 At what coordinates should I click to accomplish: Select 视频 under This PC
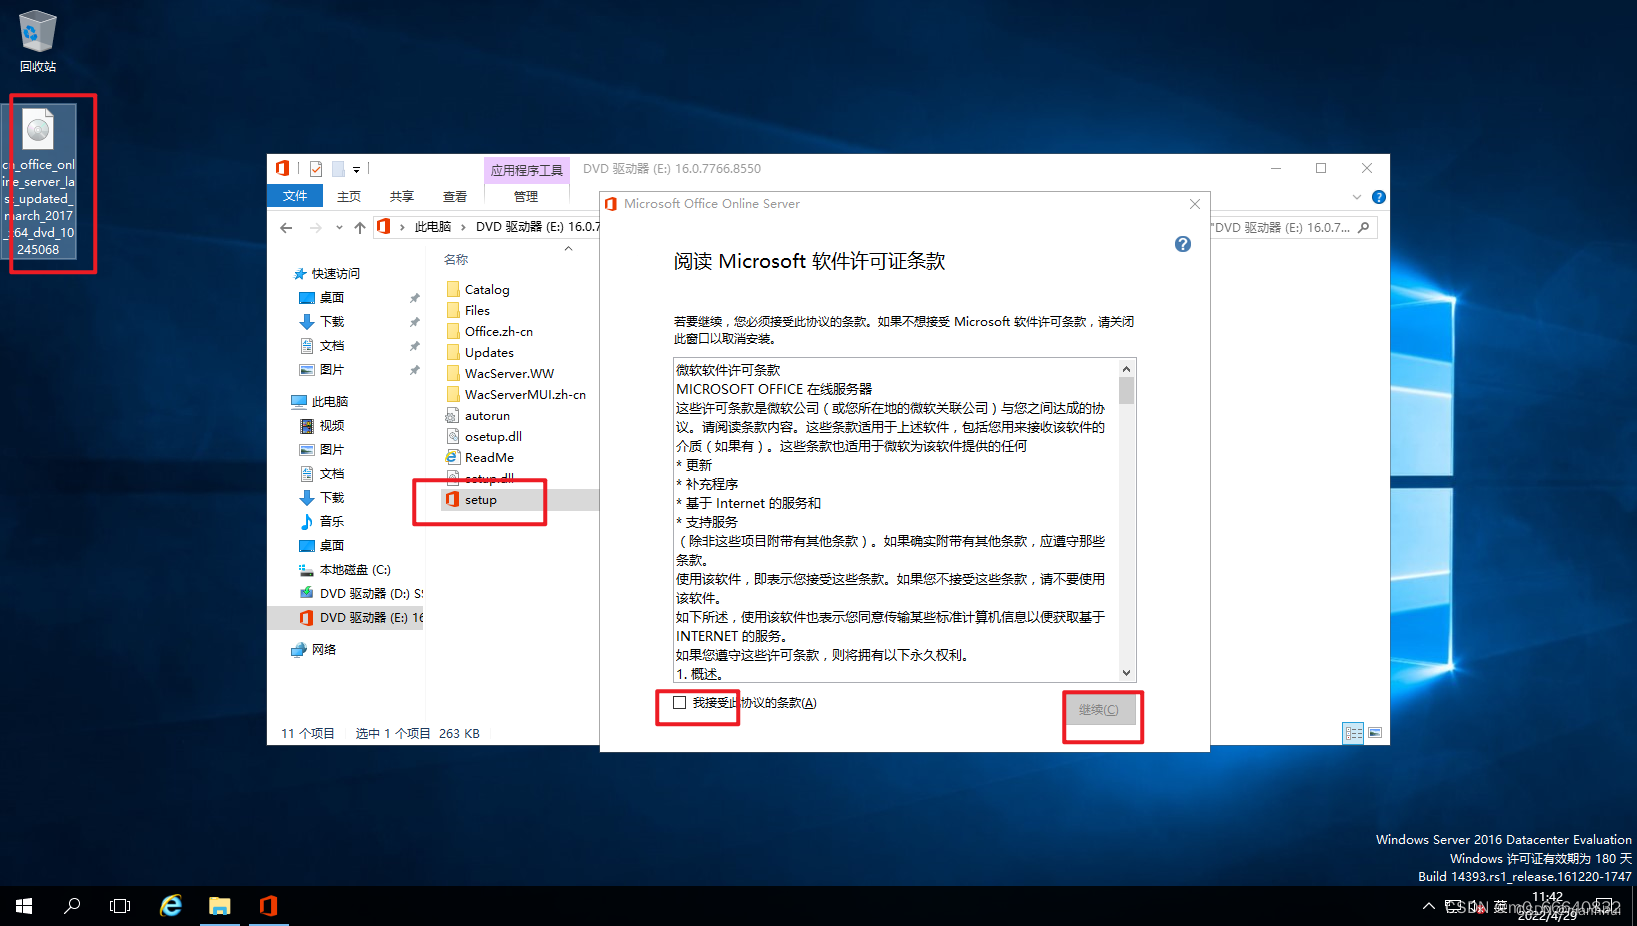pos(332,425)
